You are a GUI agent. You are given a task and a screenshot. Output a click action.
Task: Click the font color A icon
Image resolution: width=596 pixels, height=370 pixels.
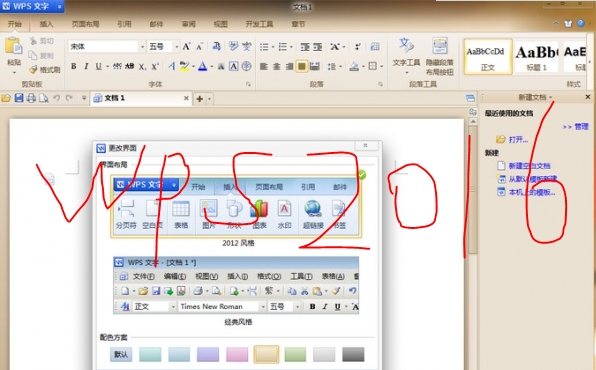click(x=203, y=66)
